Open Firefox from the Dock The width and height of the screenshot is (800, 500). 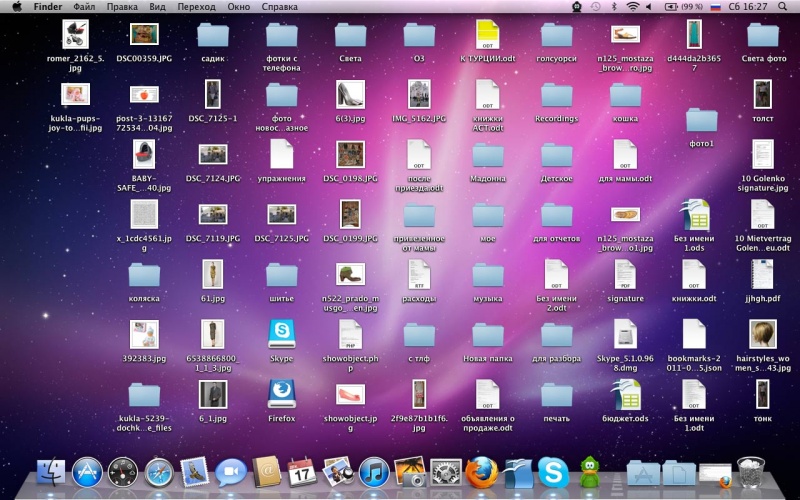[x=481, y=472]
